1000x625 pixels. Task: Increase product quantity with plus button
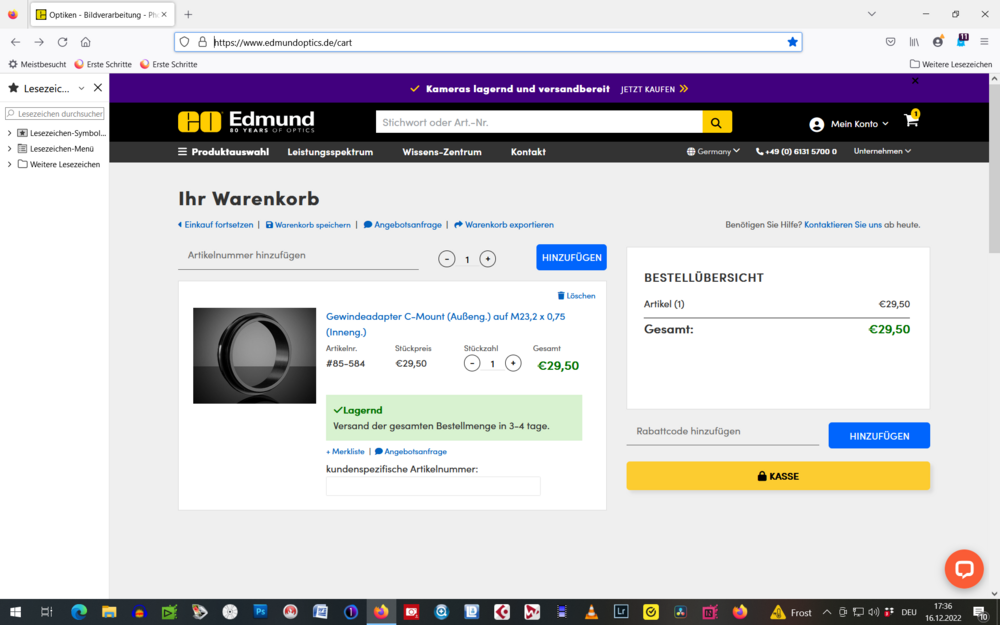[x=513, y=363]
